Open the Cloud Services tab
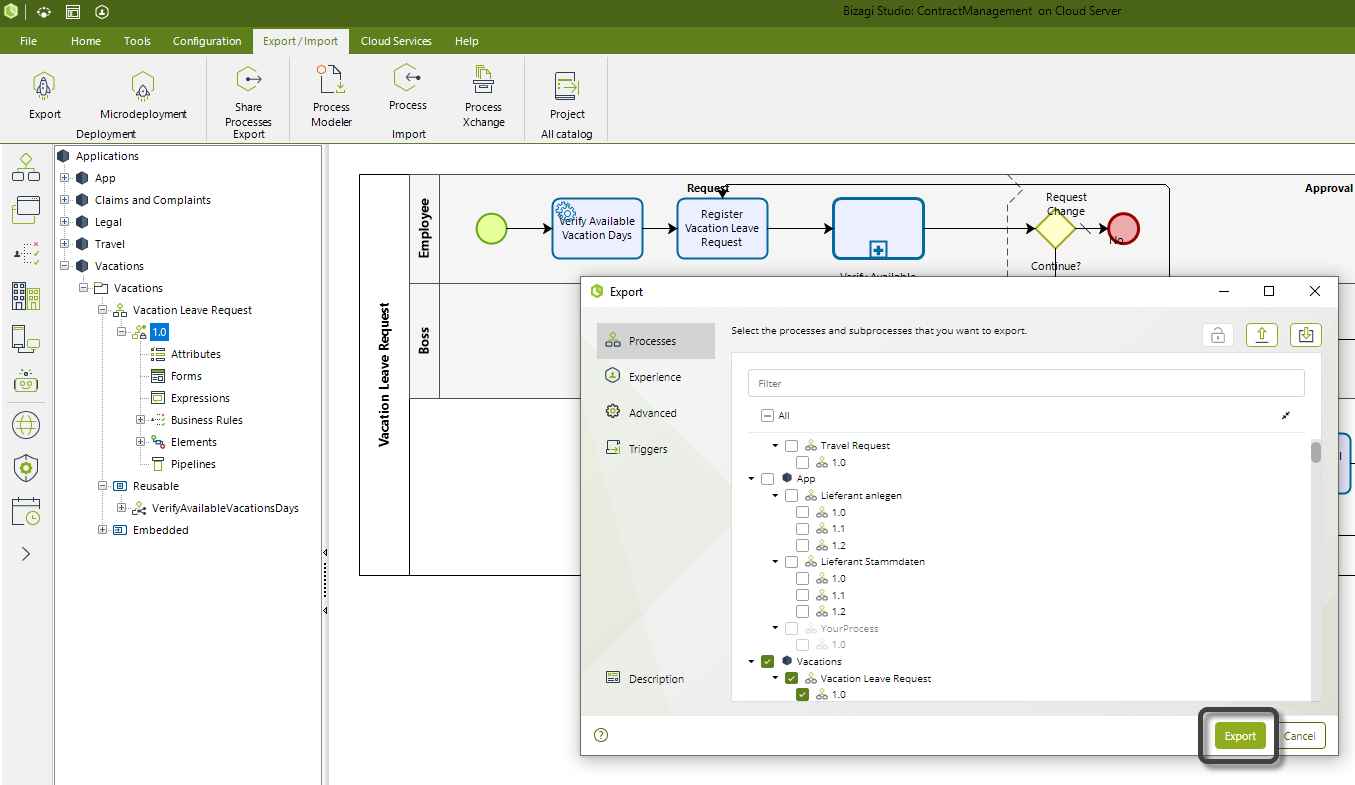The height and width of the screenshot is (785, 1355). coord(396,41)
